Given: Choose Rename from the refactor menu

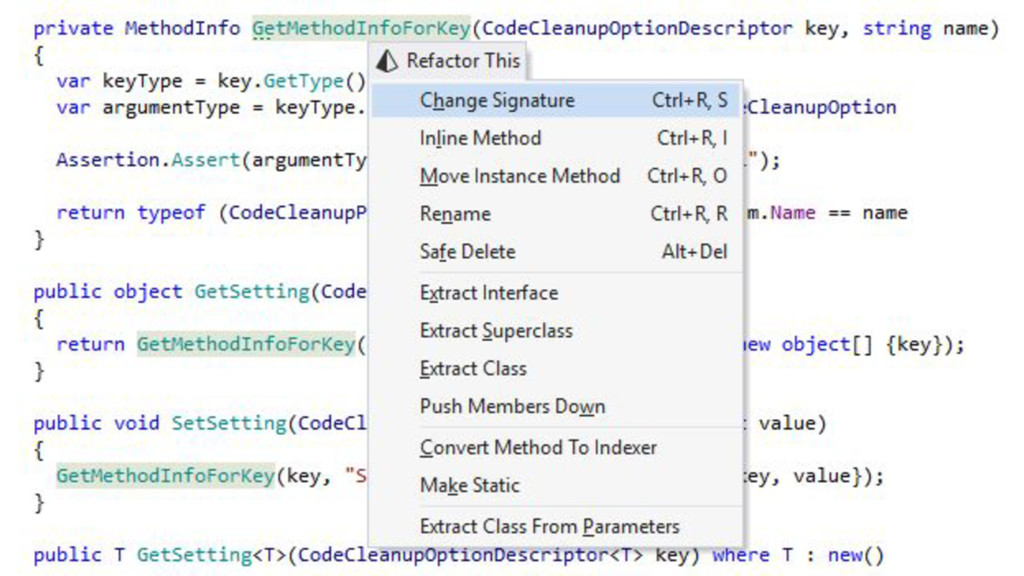Looking at the screenshot, I should (x=555, y=214).
